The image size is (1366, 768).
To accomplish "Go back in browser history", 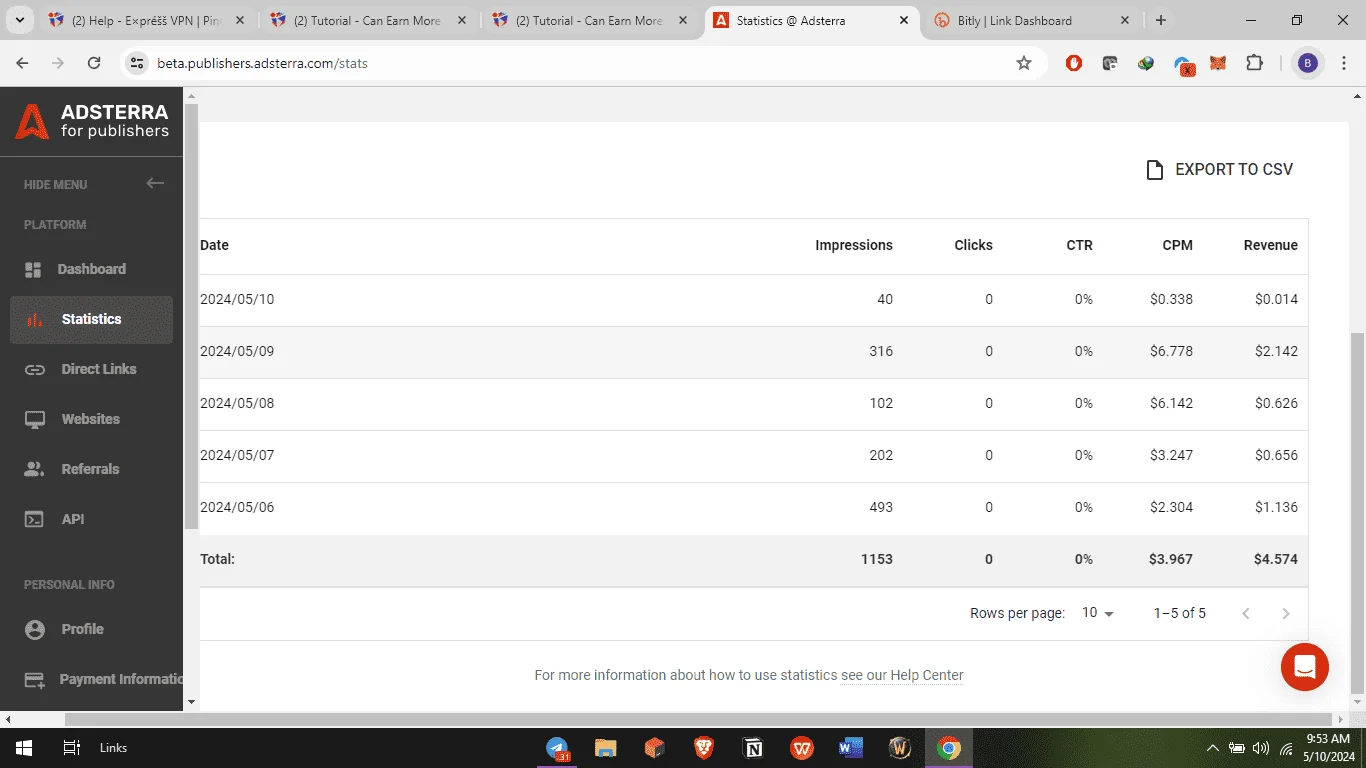I will click(23, 63).
